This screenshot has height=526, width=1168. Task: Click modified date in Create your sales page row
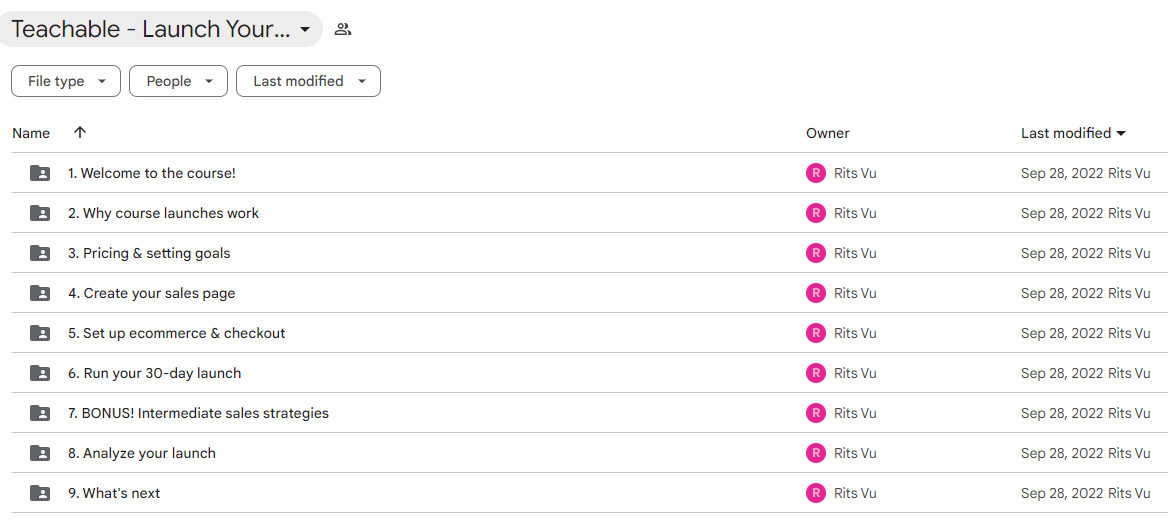1061,294
